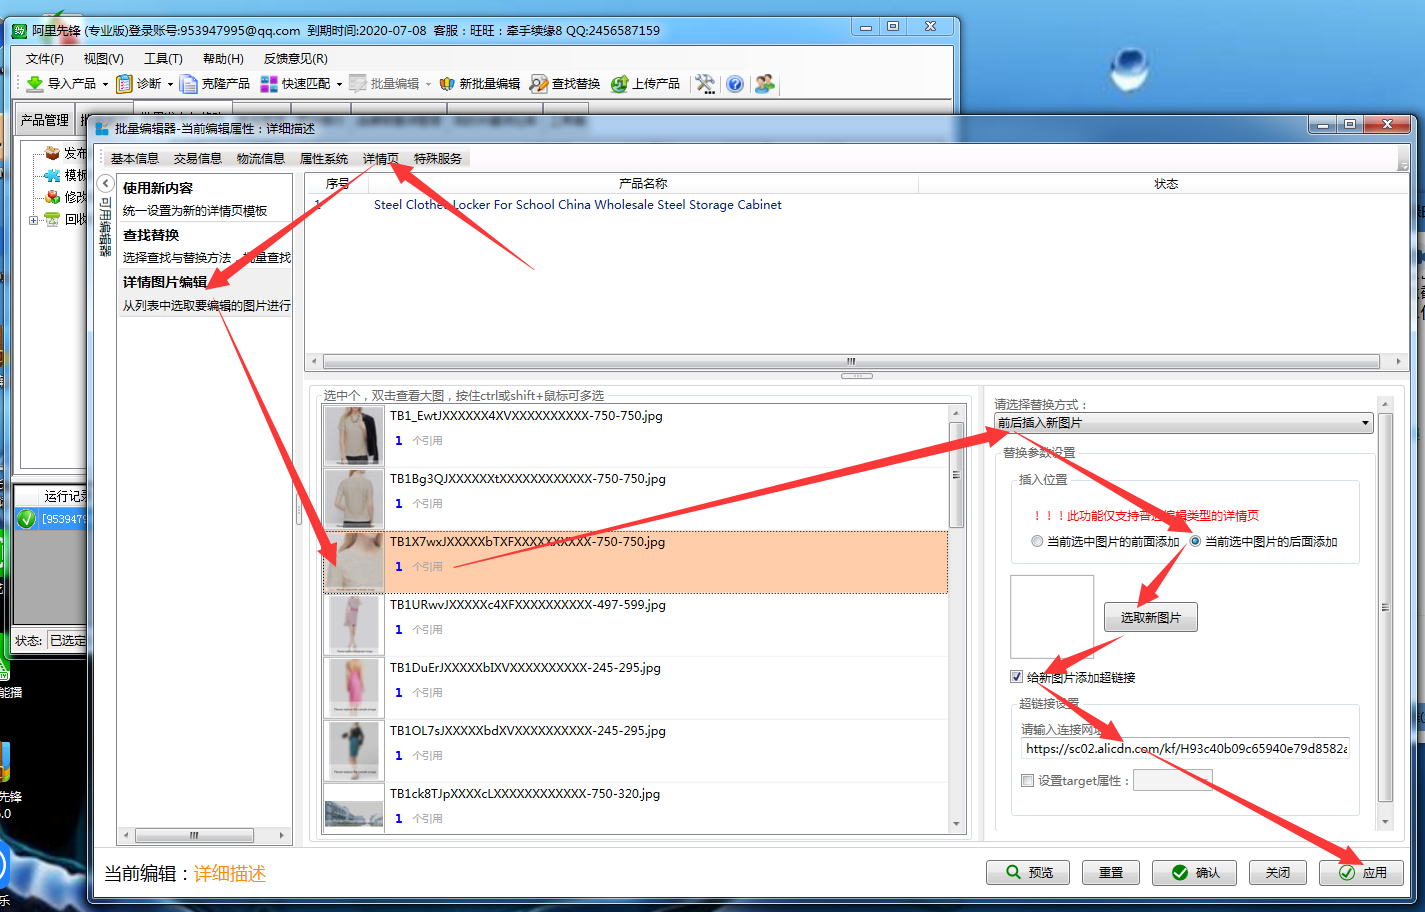Click the 克隆产品 clone product icon

(x=188, y=84)
